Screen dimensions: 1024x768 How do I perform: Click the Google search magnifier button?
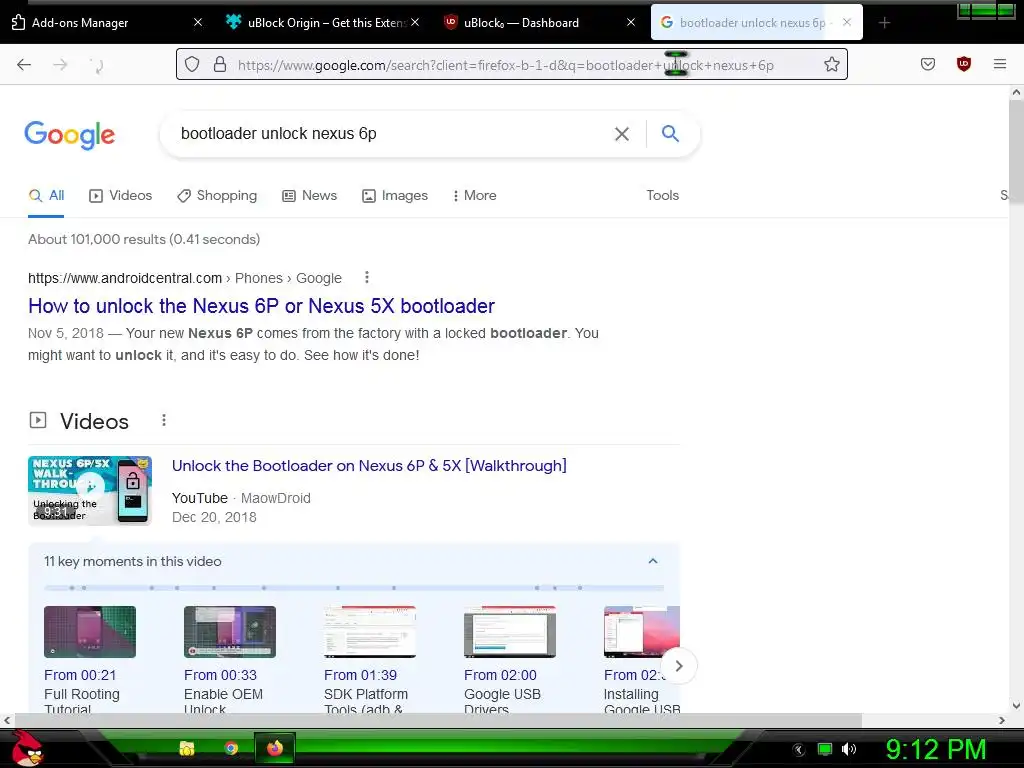[670, 134]
